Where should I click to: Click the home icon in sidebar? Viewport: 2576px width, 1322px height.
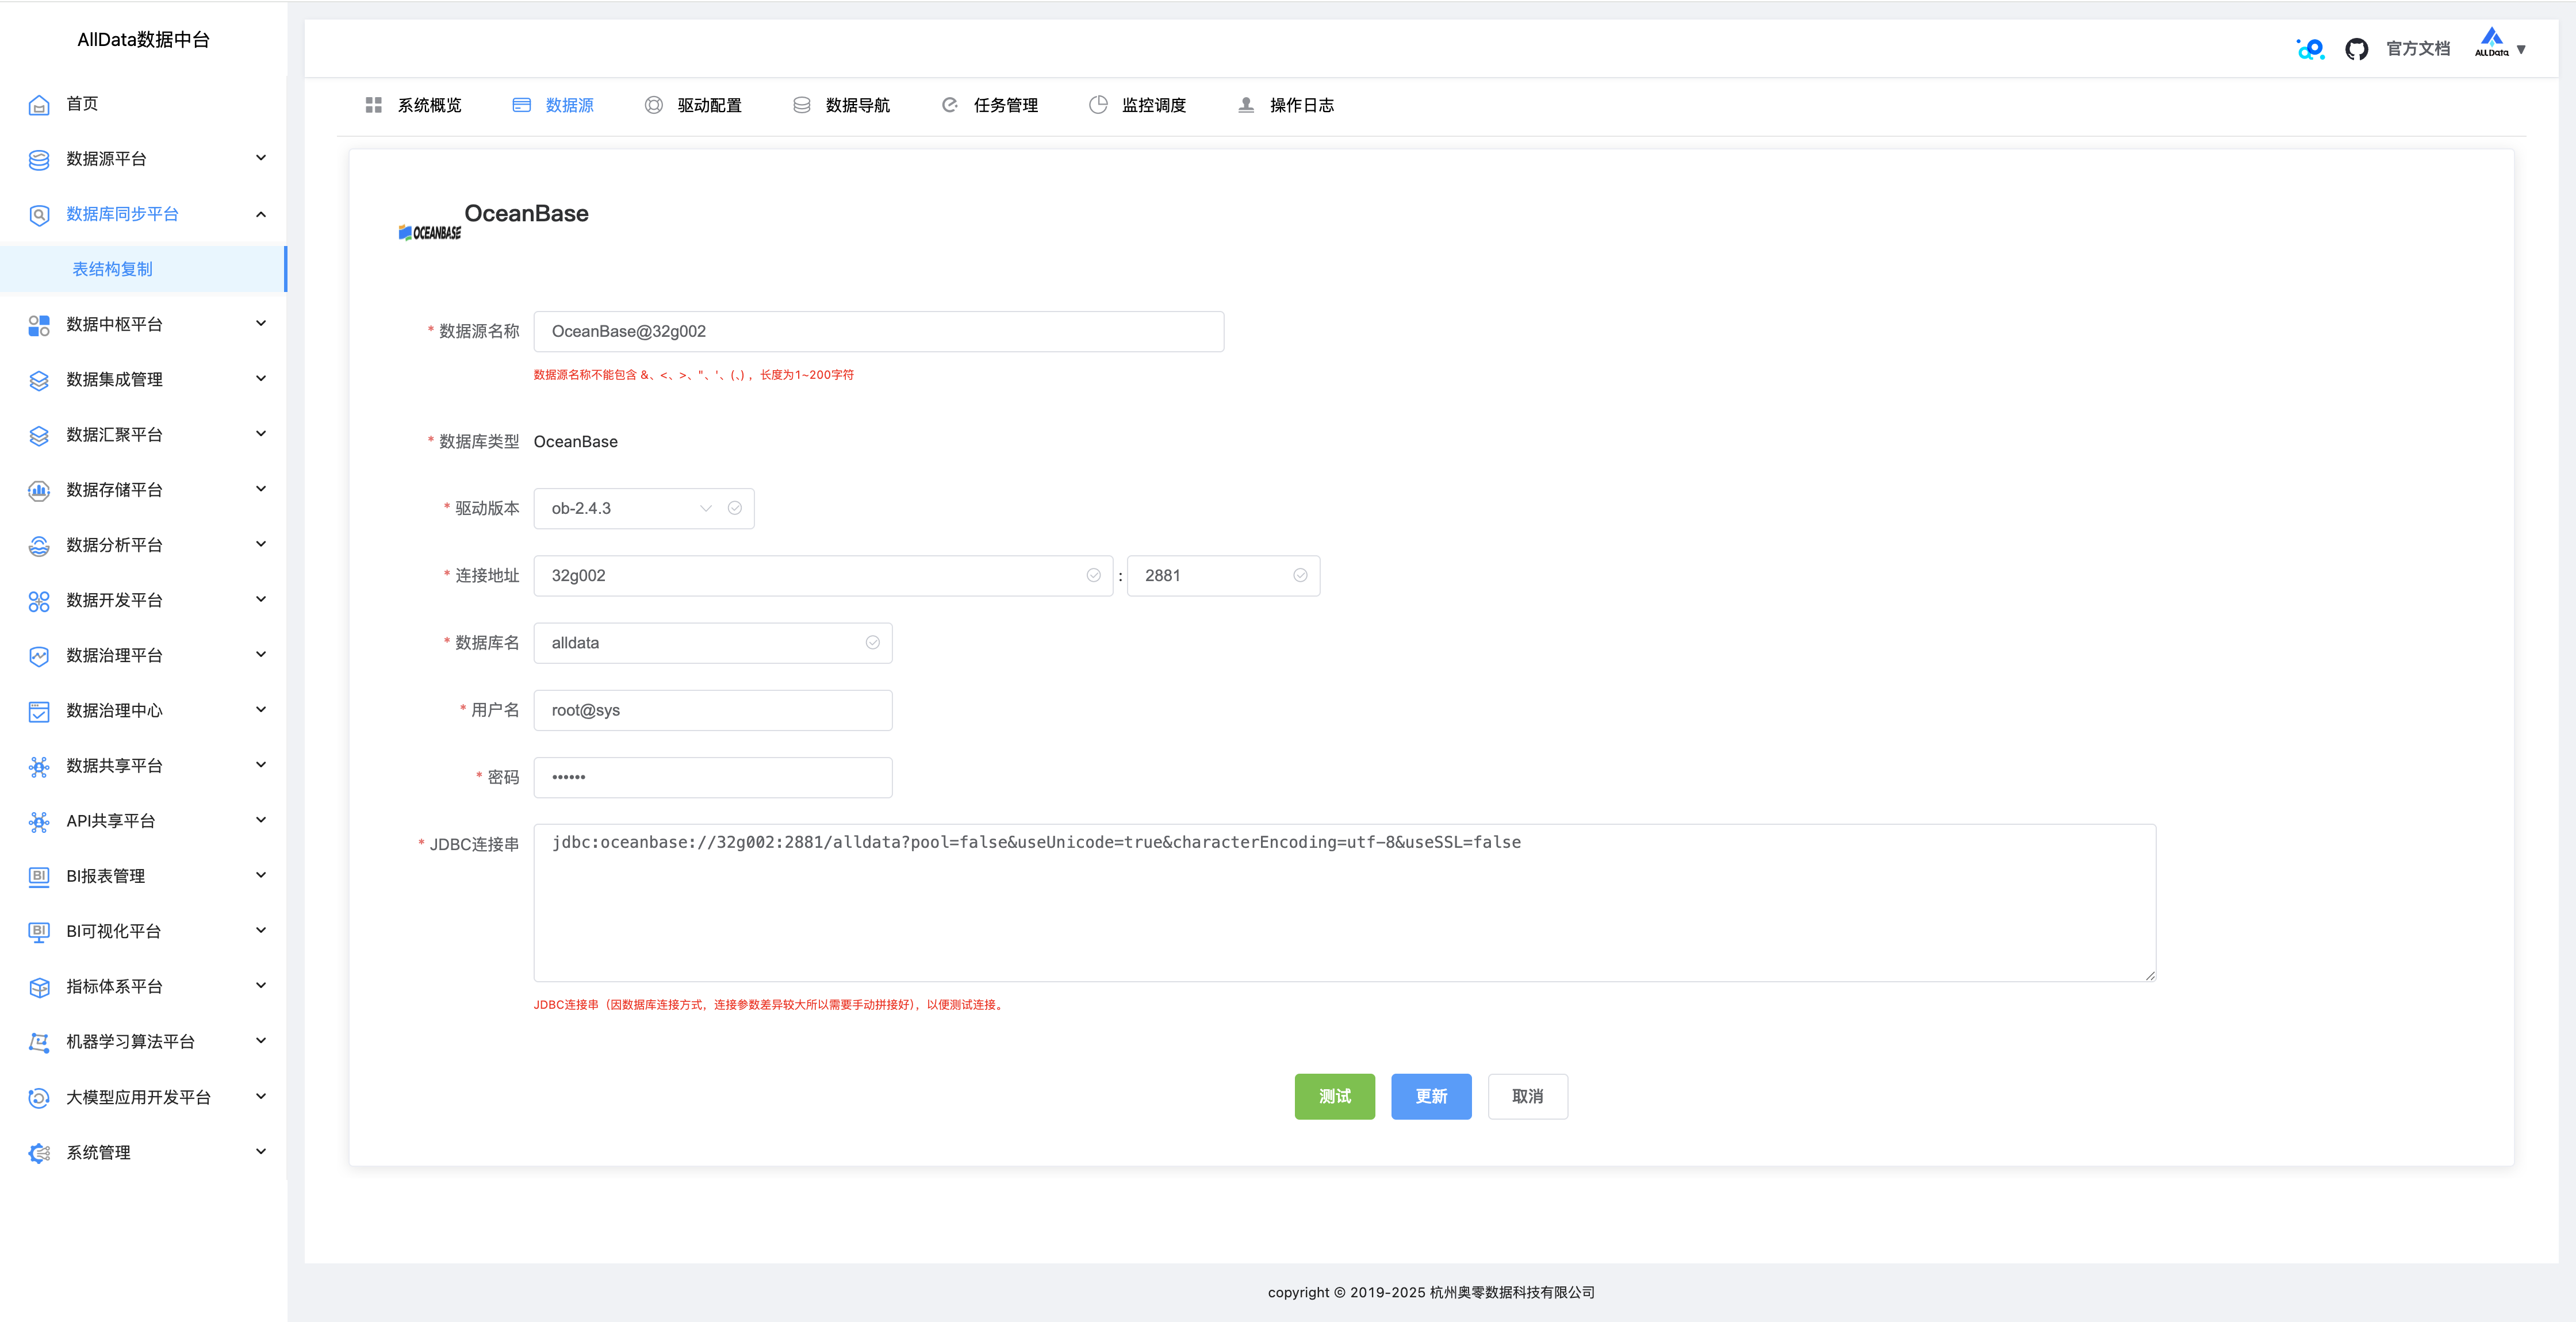(39, 105)
